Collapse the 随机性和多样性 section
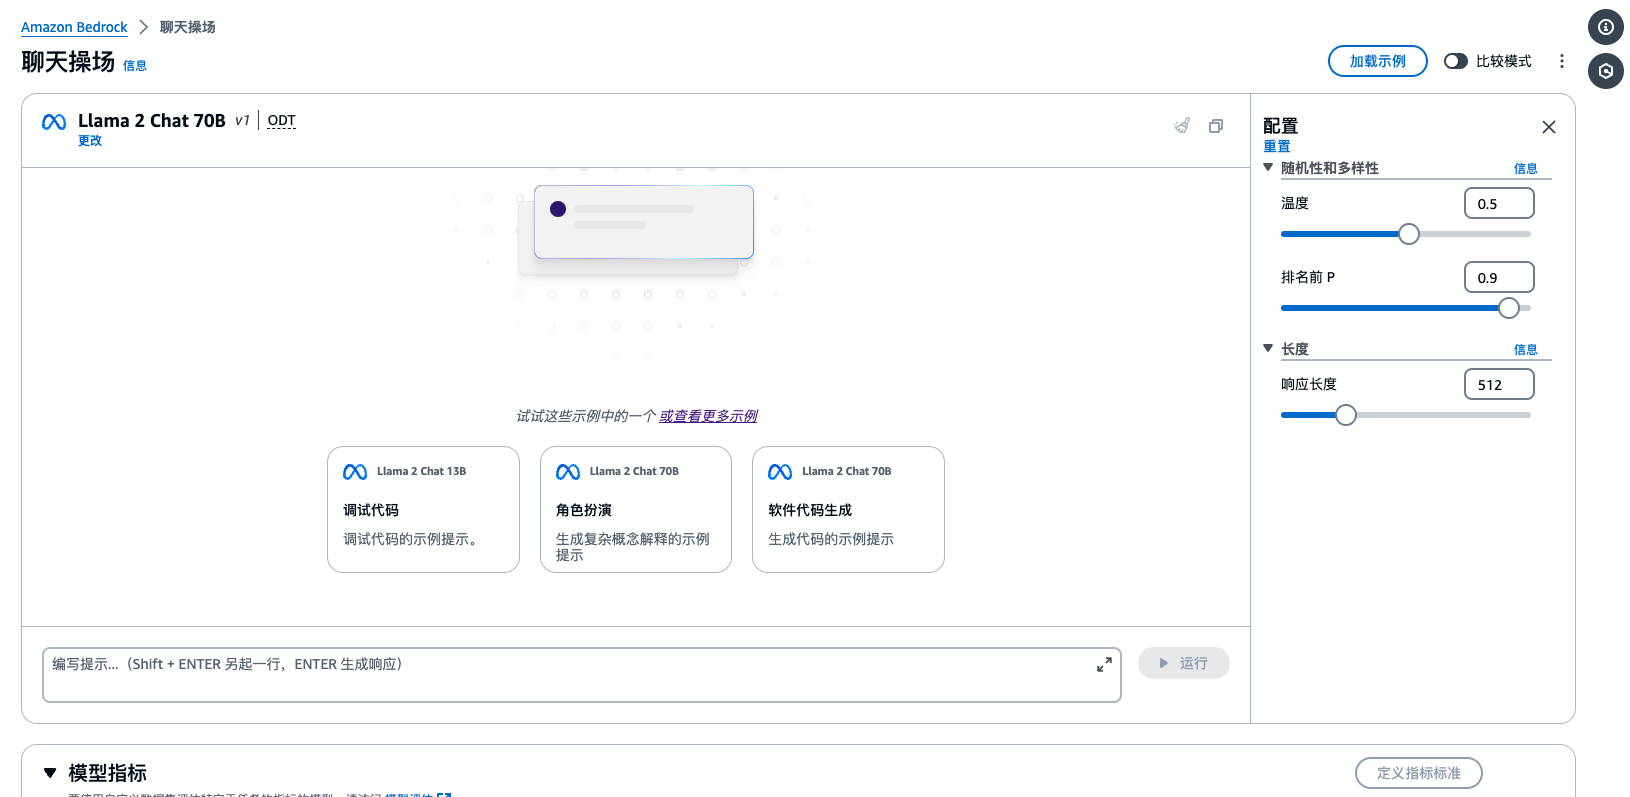Screen dimensions: 1630x797 (1268, 167)
